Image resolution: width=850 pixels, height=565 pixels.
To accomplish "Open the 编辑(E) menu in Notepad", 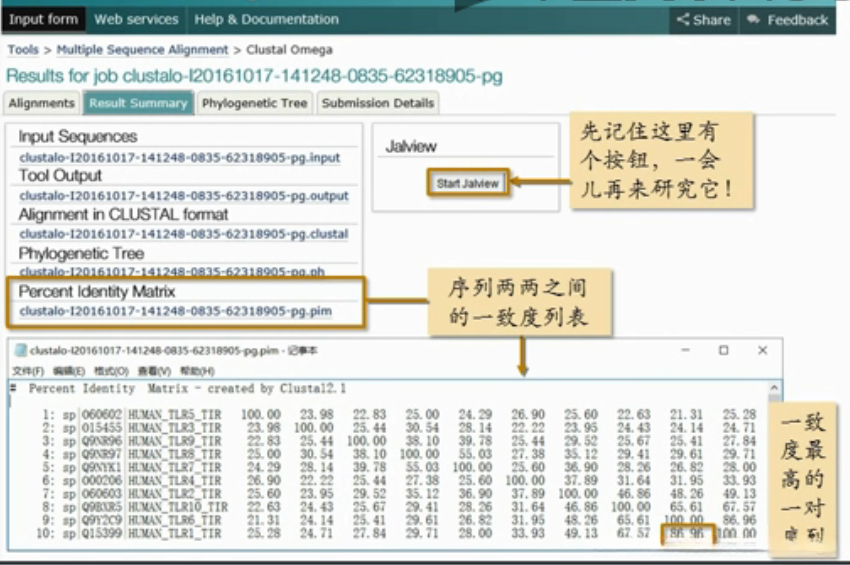I will pyautogui.click(x=69, y=371).
